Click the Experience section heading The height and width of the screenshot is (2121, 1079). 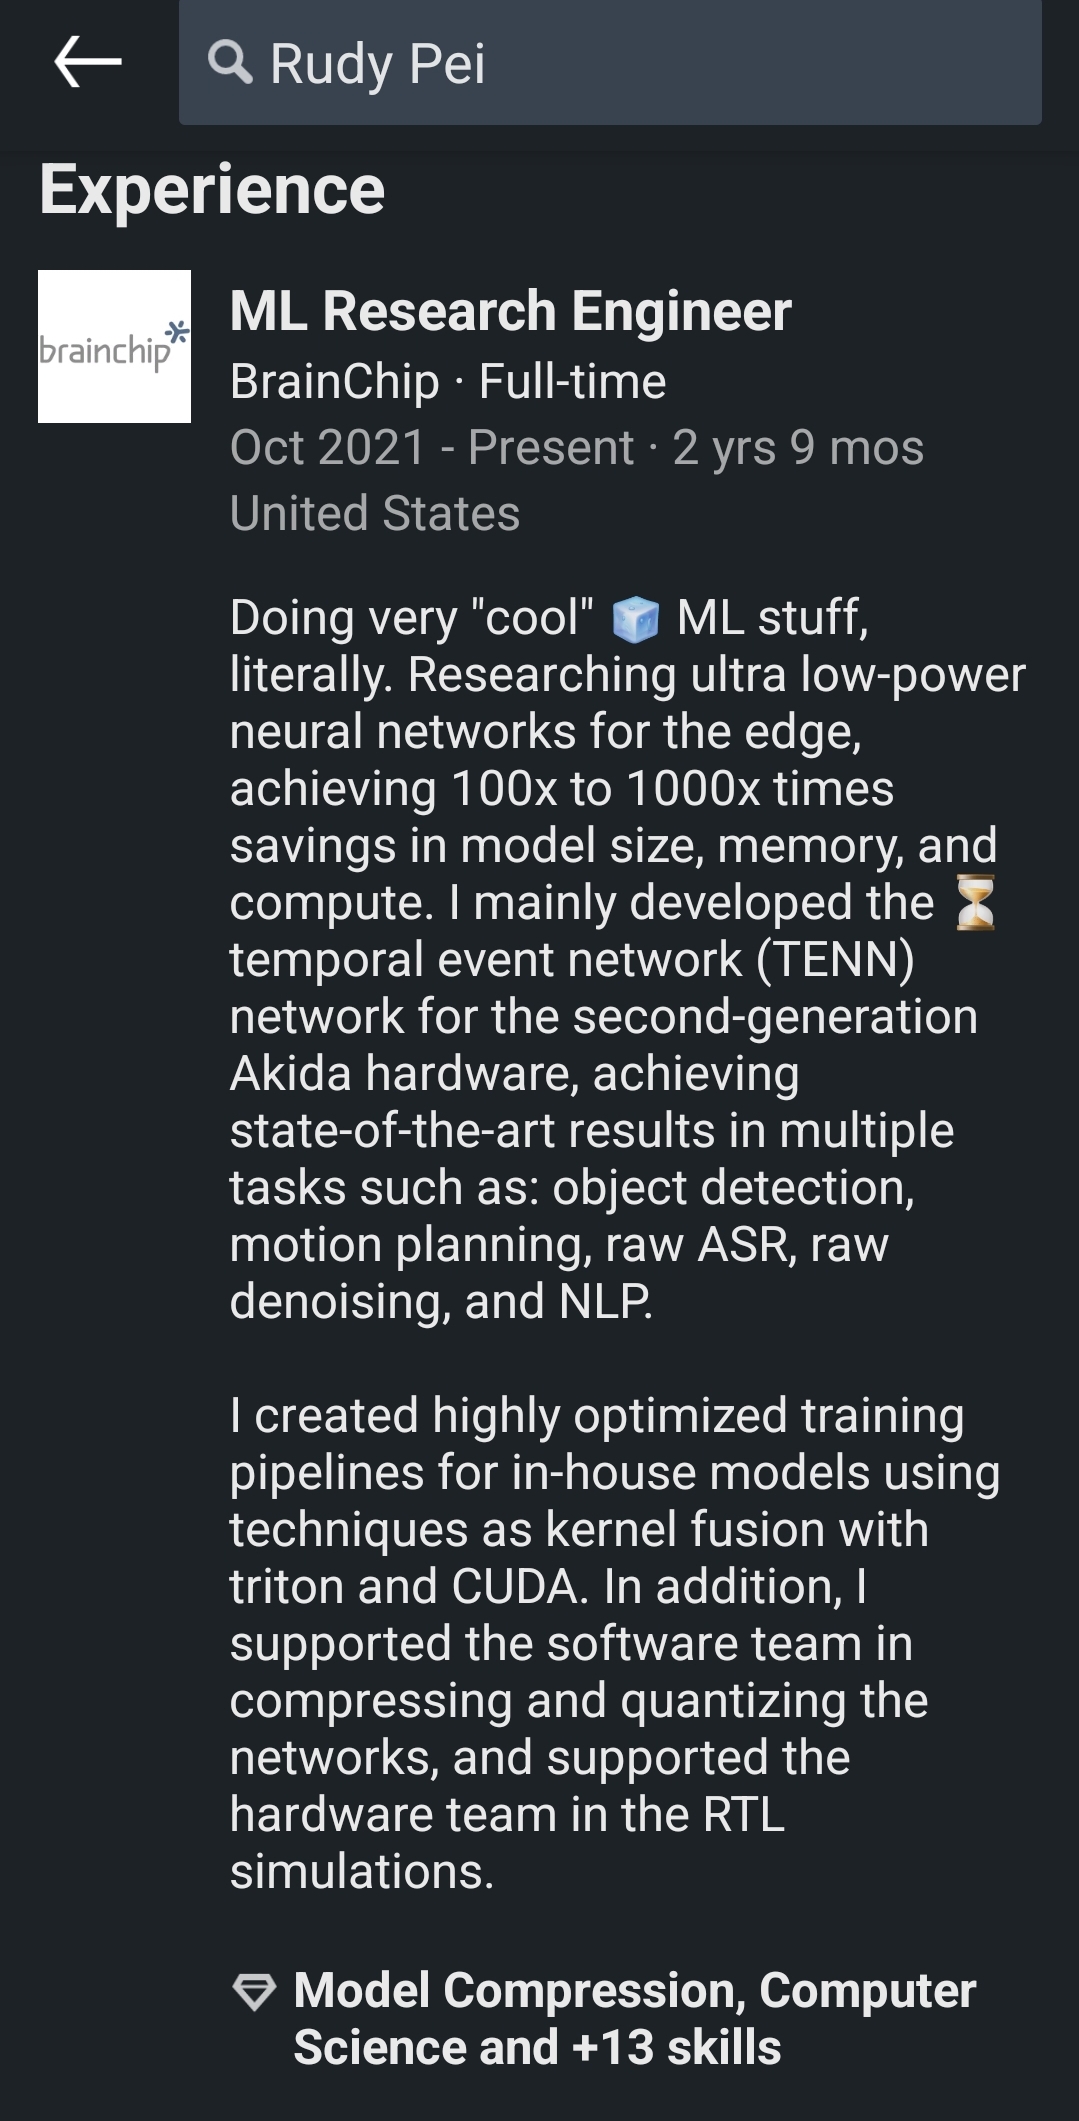(212, 190)
